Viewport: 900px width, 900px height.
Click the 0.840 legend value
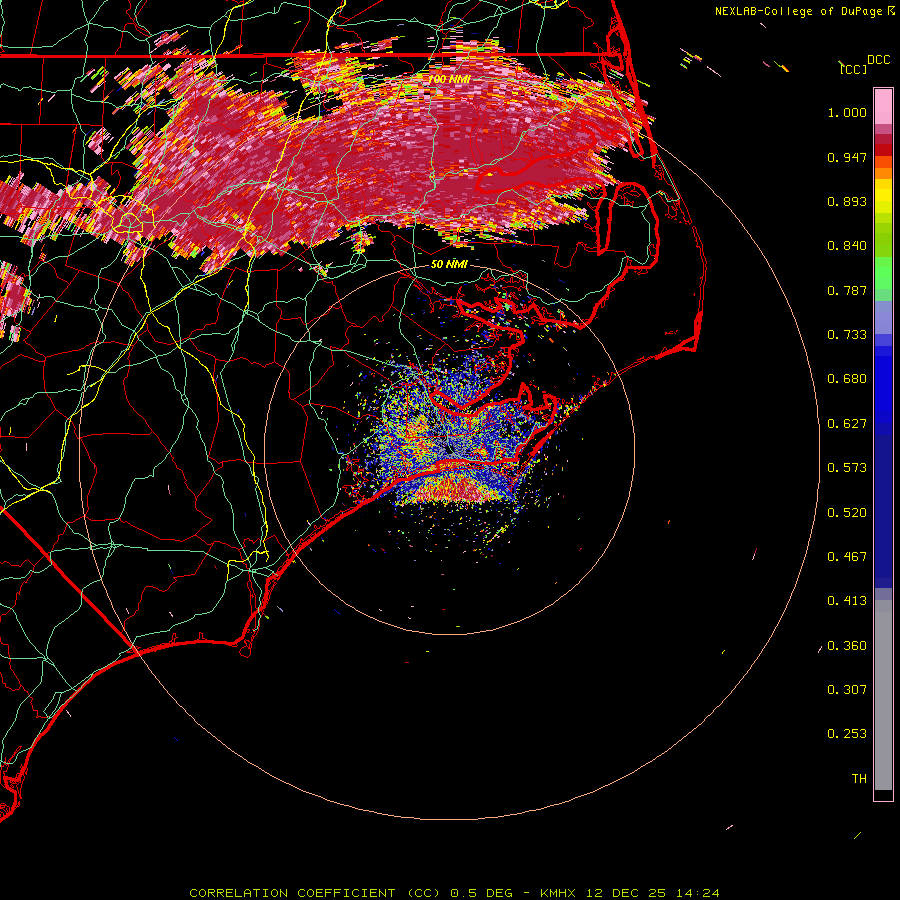pos(847,246)
